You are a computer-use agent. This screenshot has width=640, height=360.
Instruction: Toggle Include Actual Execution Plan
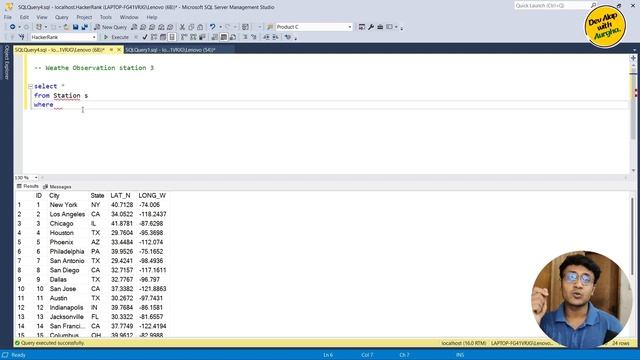184,37
